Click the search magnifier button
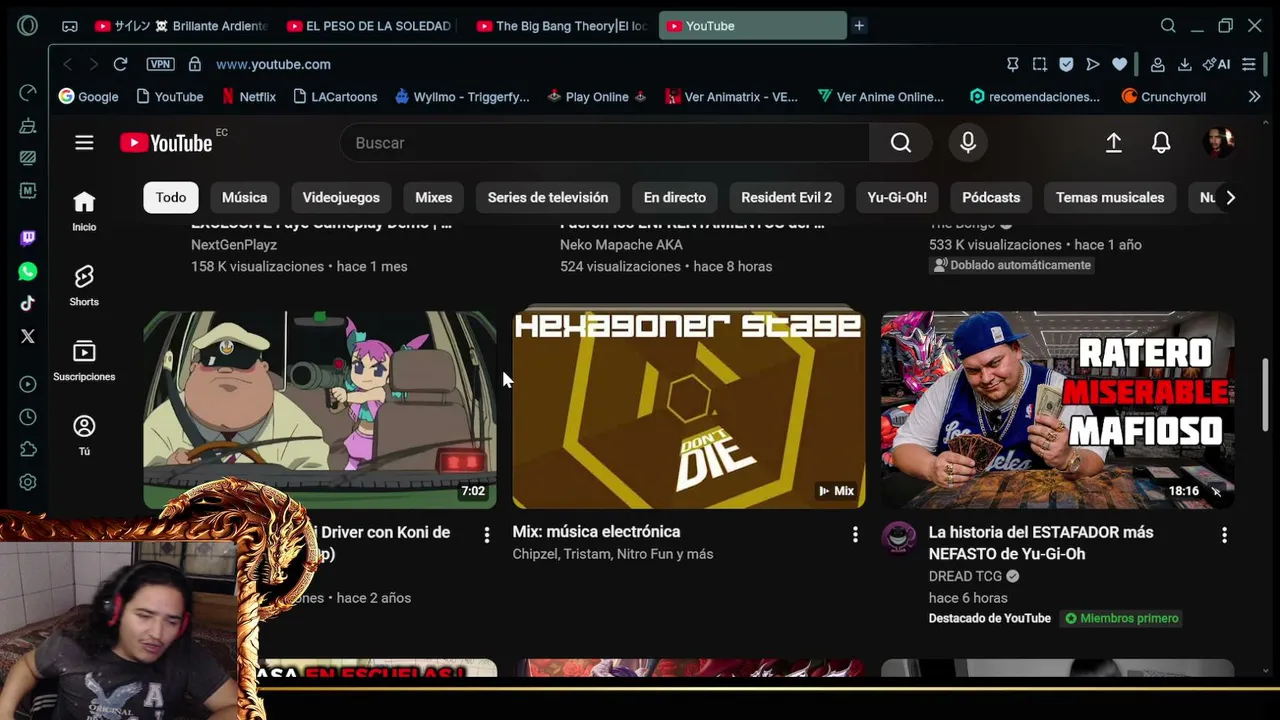 pos(901,143)
